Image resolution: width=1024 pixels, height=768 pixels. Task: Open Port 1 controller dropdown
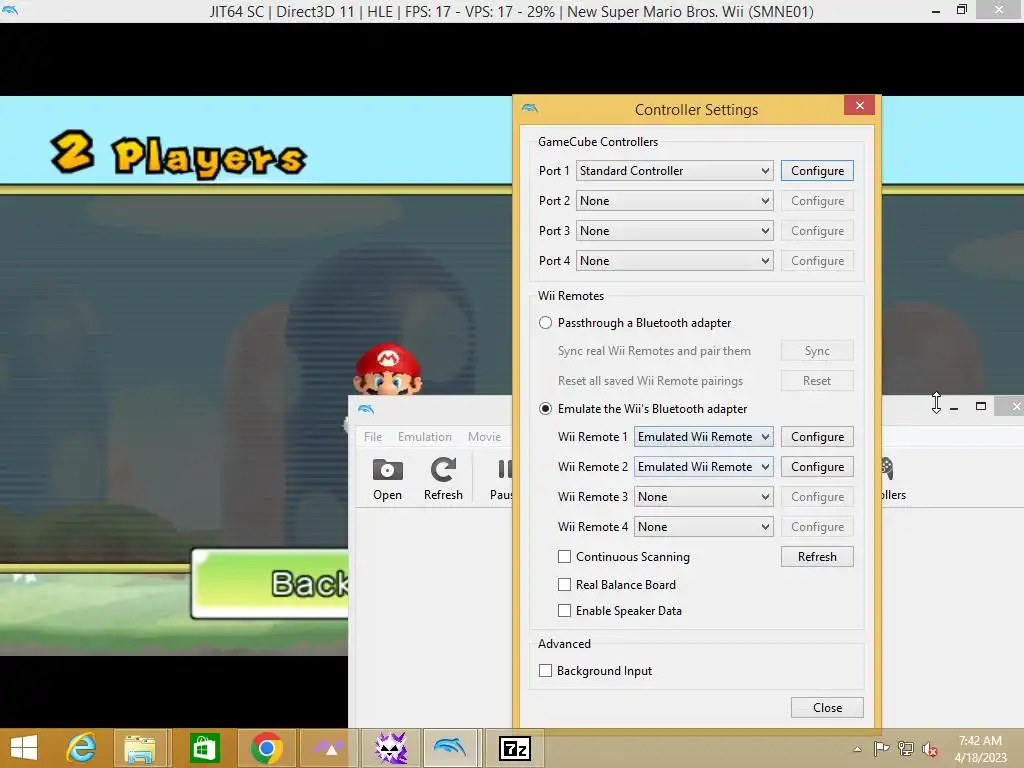tap(675, 170)
